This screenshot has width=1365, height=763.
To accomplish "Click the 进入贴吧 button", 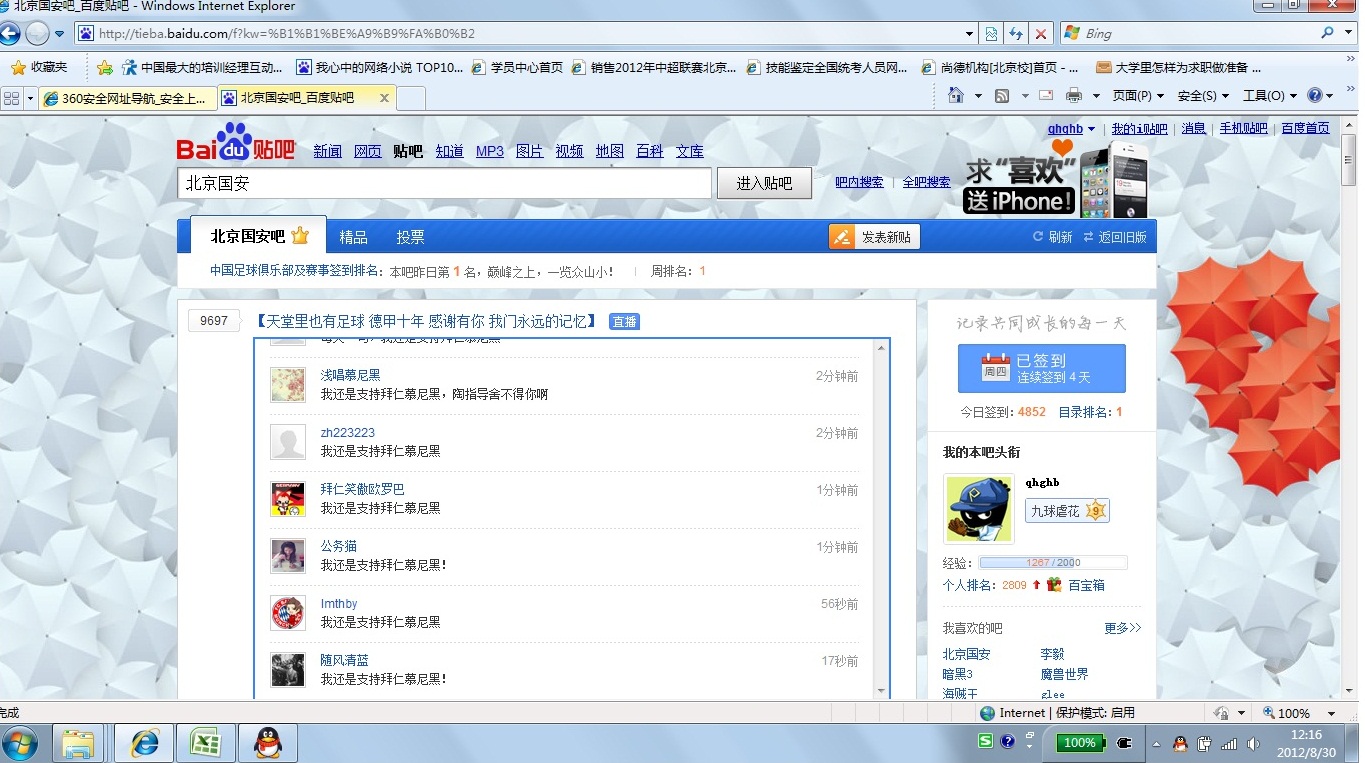I will pyautogui.click(x=764, y=183).
